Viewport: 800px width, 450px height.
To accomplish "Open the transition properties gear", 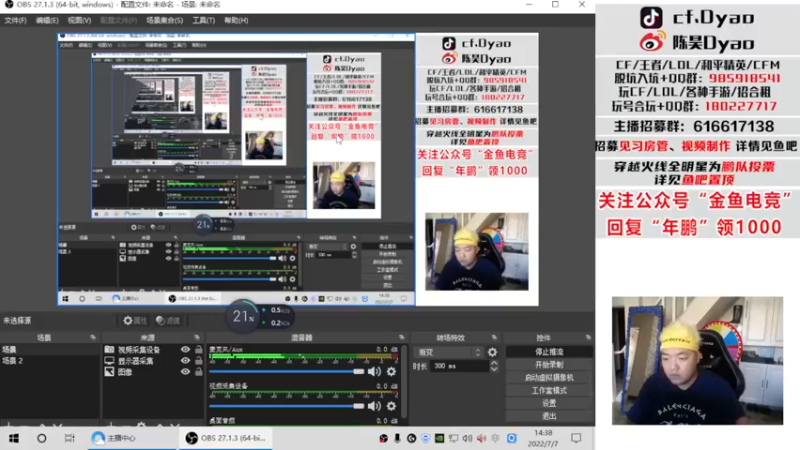I will (x=492, y=352).
